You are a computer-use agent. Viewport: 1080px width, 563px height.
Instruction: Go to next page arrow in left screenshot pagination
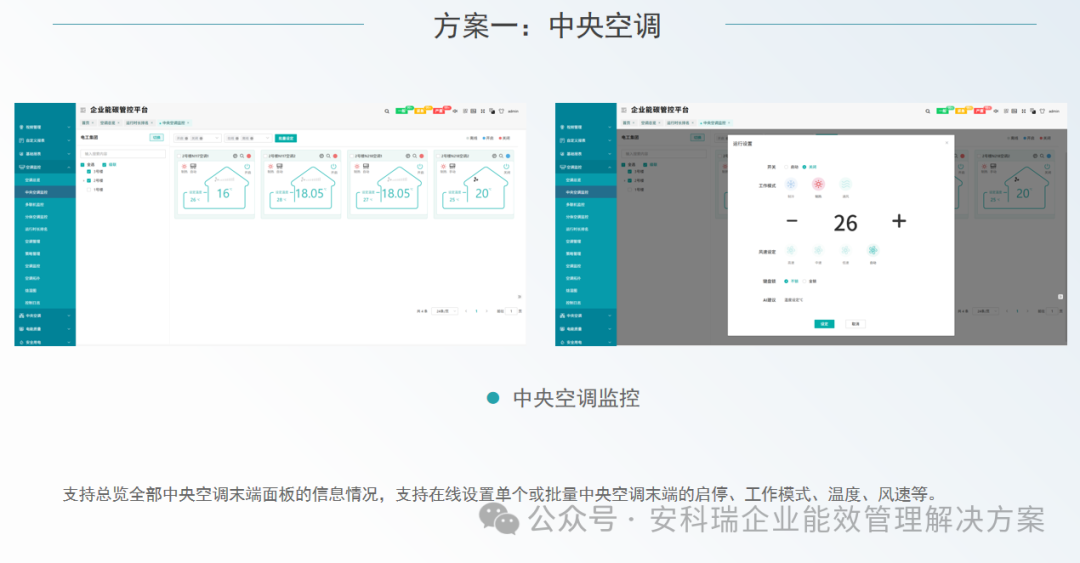click(486, 311)
